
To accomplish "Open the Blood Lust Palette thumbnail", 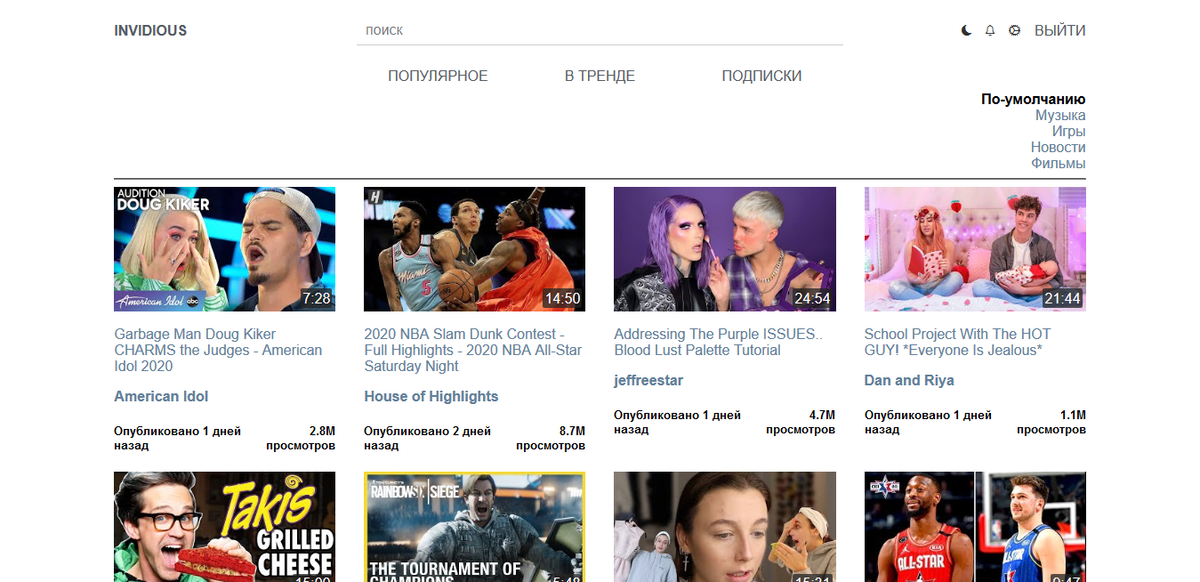I will [725, 249].
